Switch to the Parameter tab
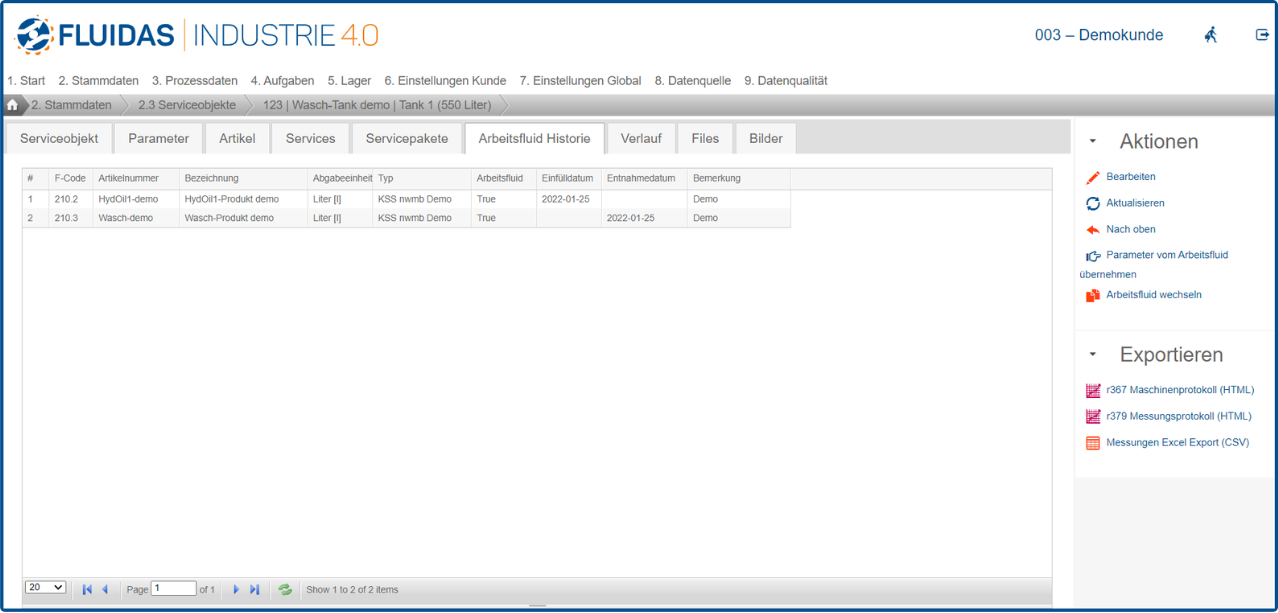This screenshot has width=1278, height=613. [158, 139]
